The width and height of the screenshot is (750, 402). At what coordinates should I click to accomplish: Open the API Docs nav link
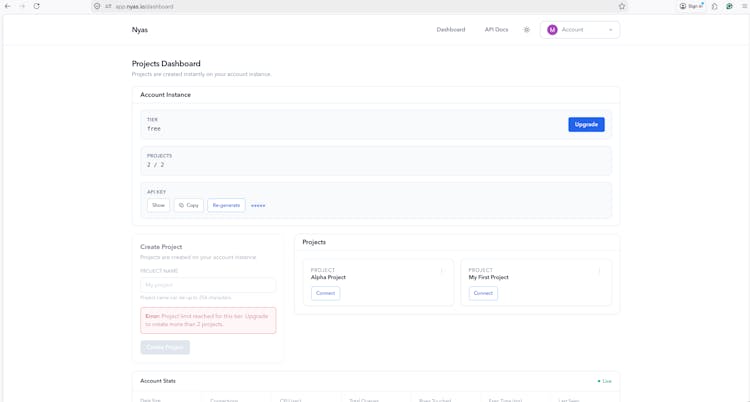click(496, 30)
